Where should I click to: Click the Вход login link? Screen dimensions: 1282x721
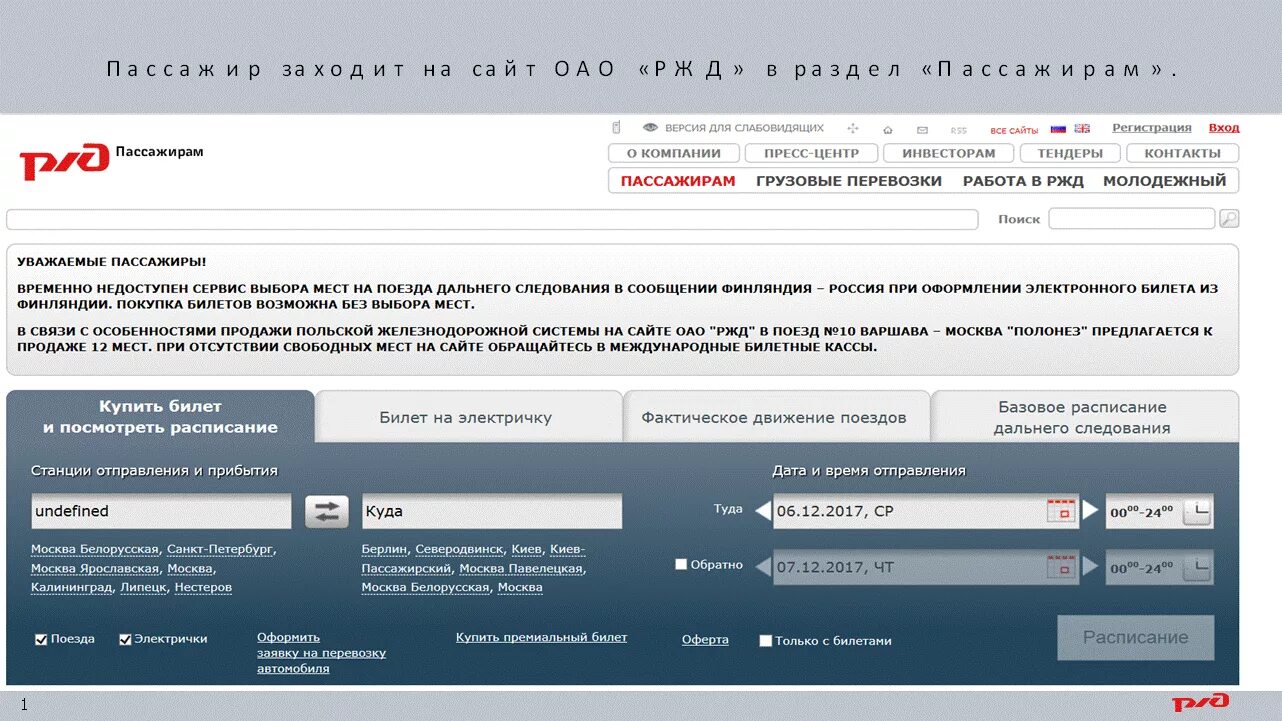(x=1224, y=128)
